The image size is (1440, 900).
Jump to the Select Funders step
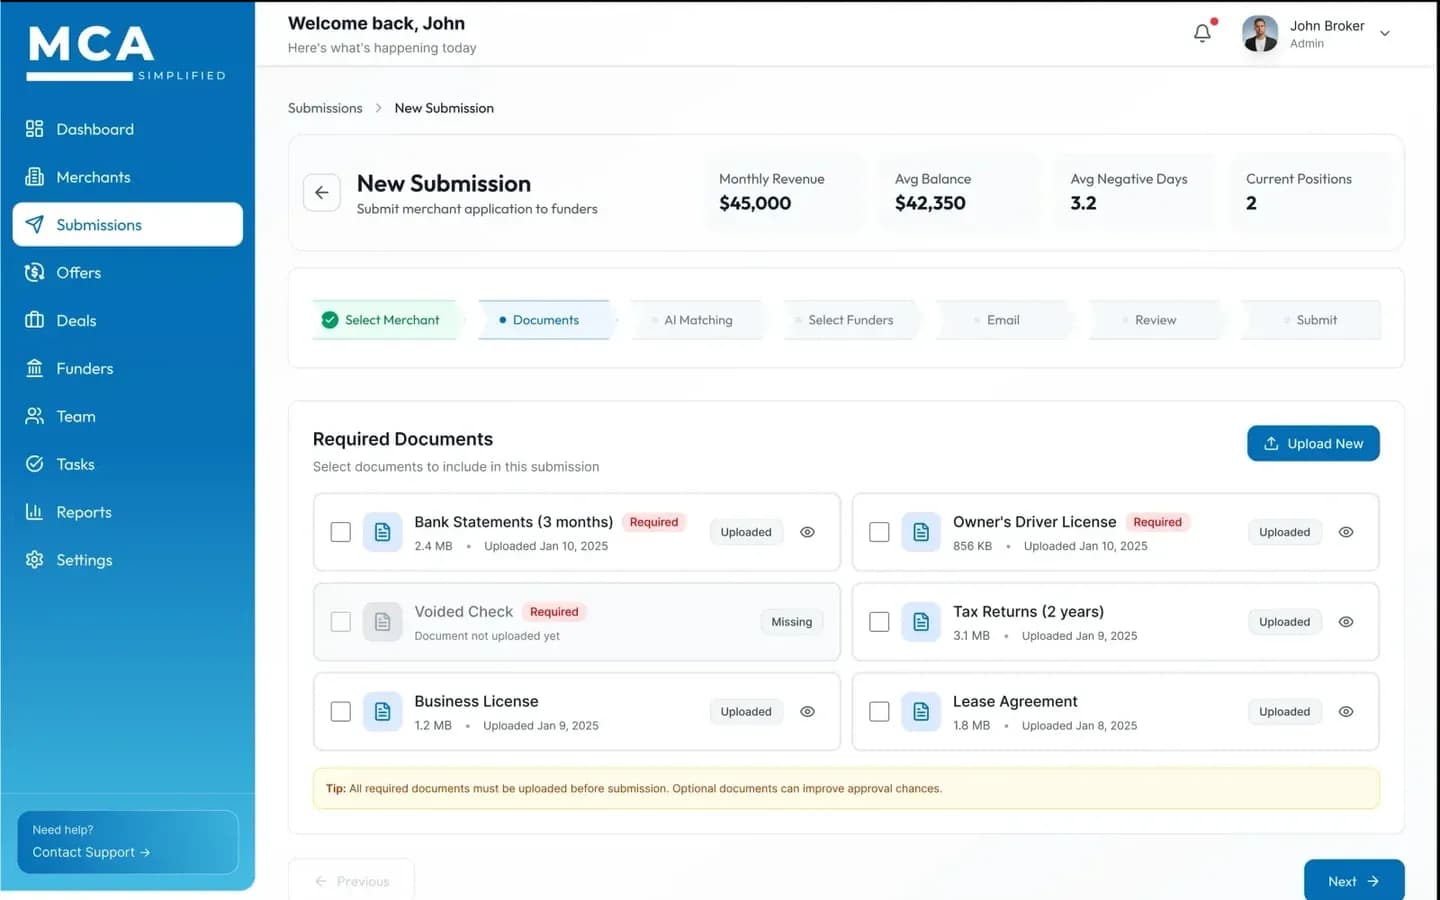851,320
